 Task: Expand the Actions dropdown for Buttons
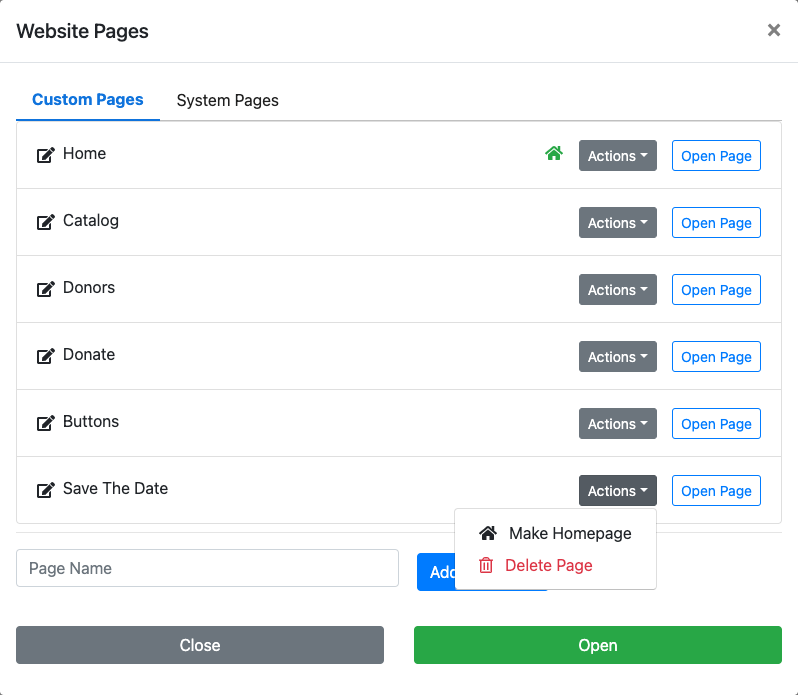(x=617, y=424)
